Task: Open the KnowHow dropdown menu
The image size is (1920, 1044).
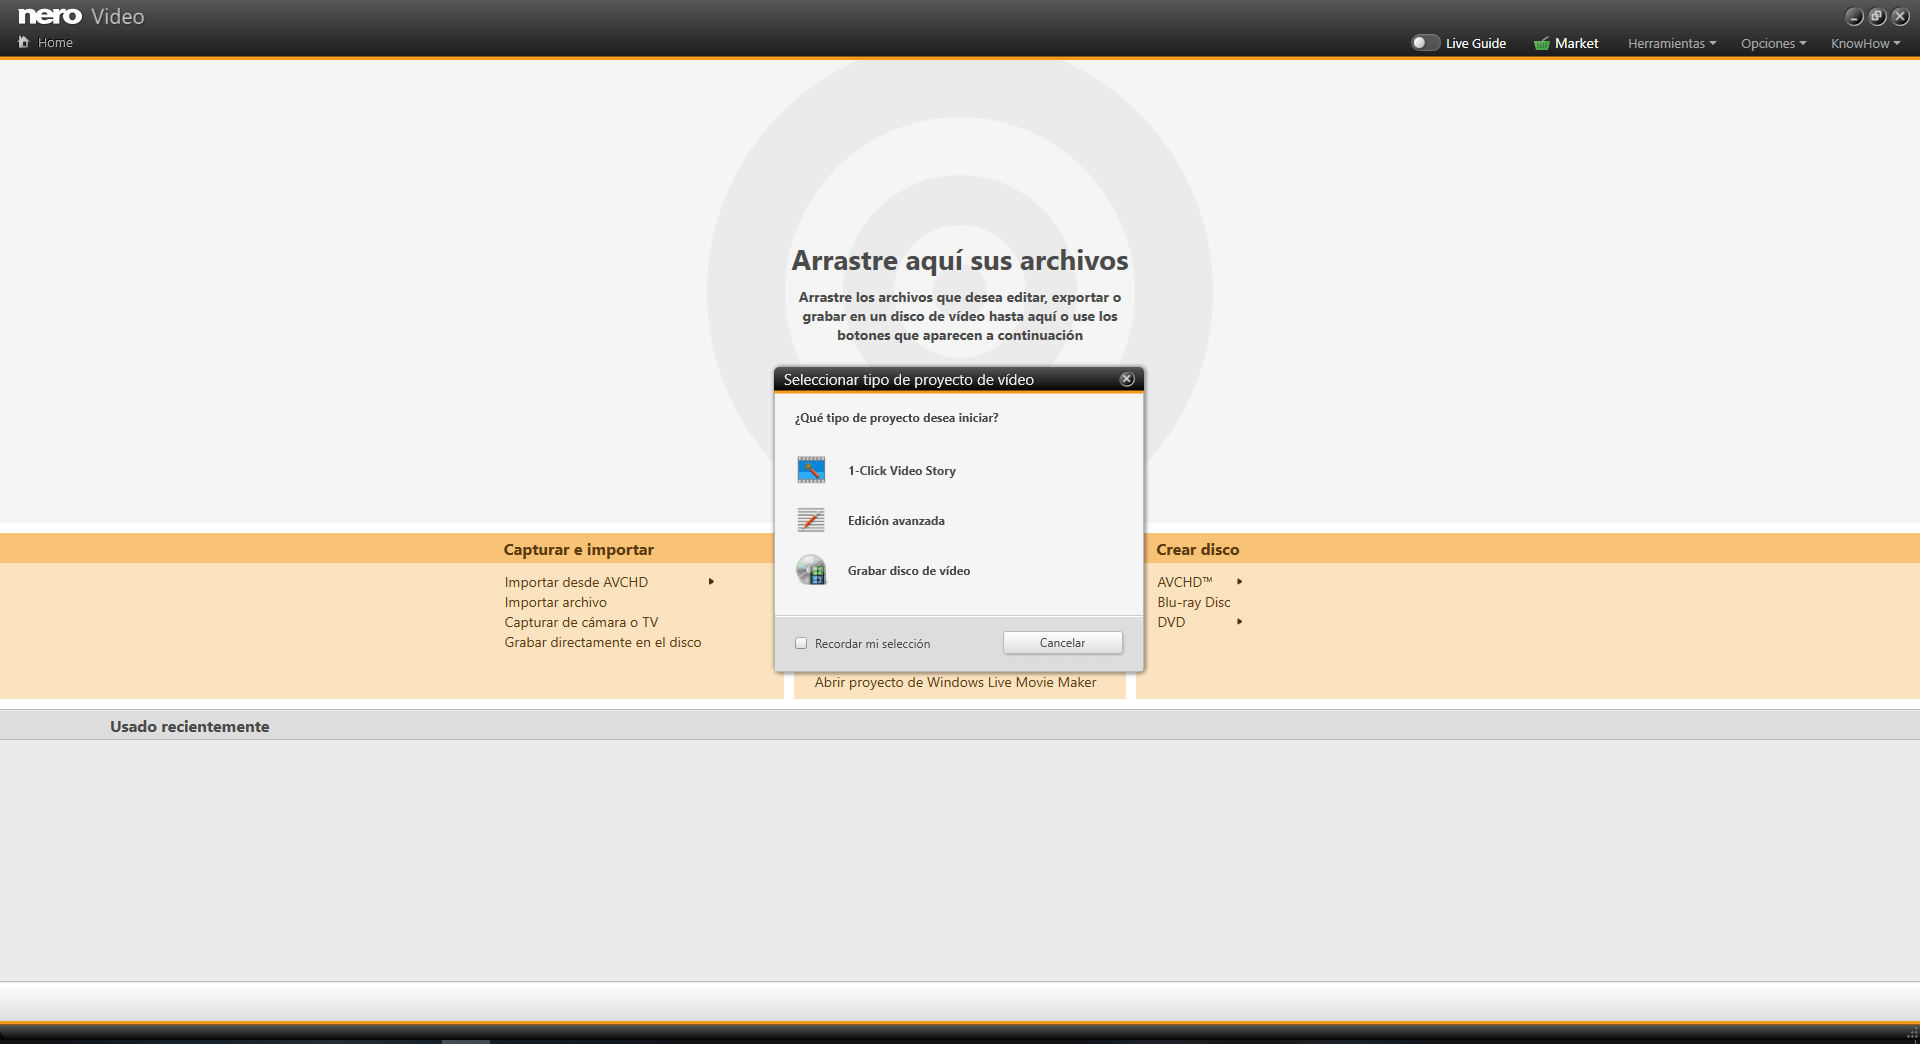Action: 1865,43
